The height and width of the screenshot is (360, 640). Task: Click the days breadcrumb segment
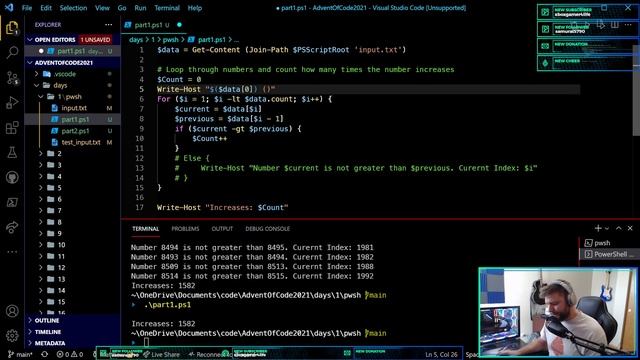click(136, 40)
